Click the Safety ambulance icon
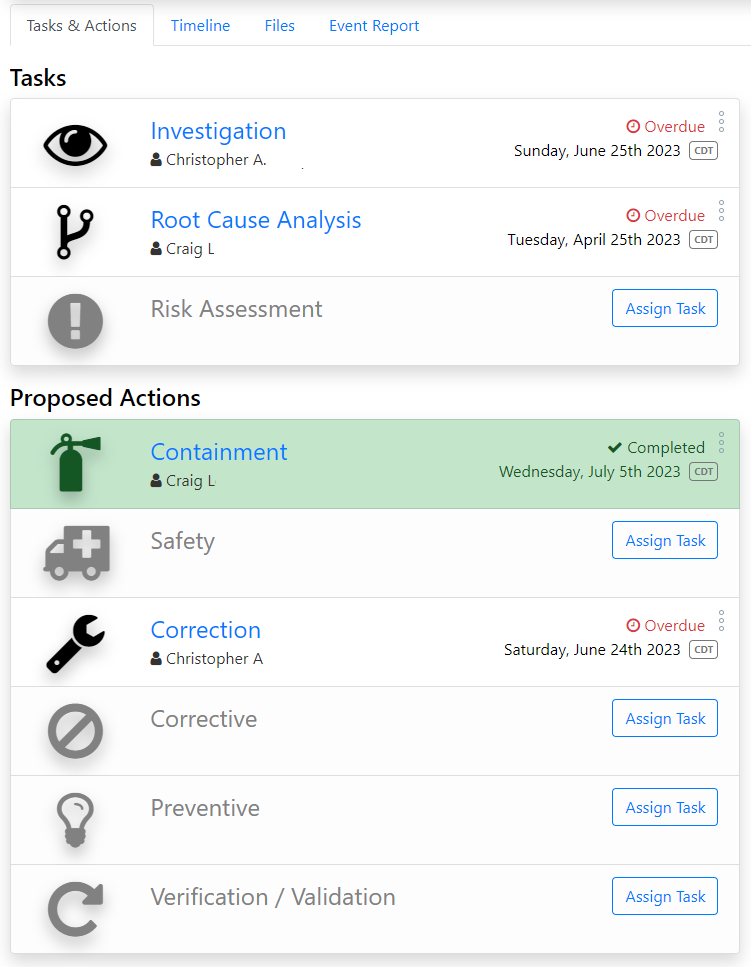 pos(76,552)
